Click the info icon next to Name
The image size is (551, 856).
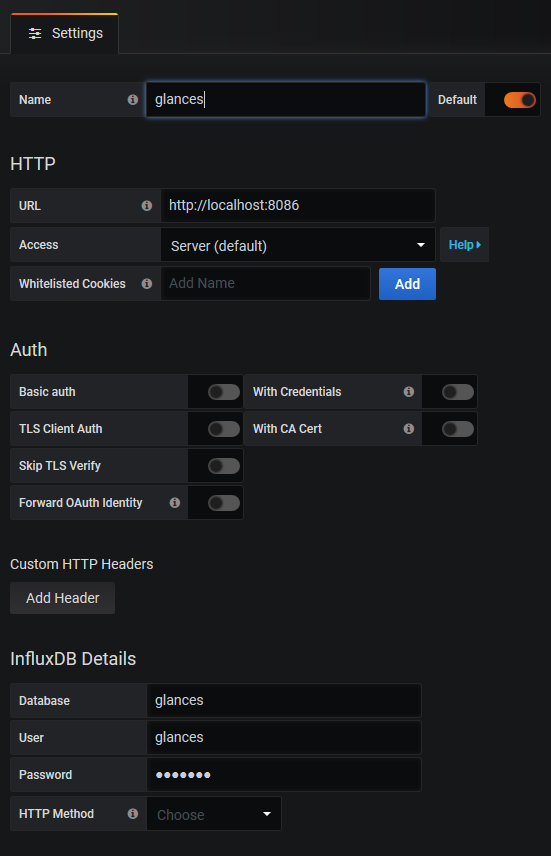click(x=133, y=99)
